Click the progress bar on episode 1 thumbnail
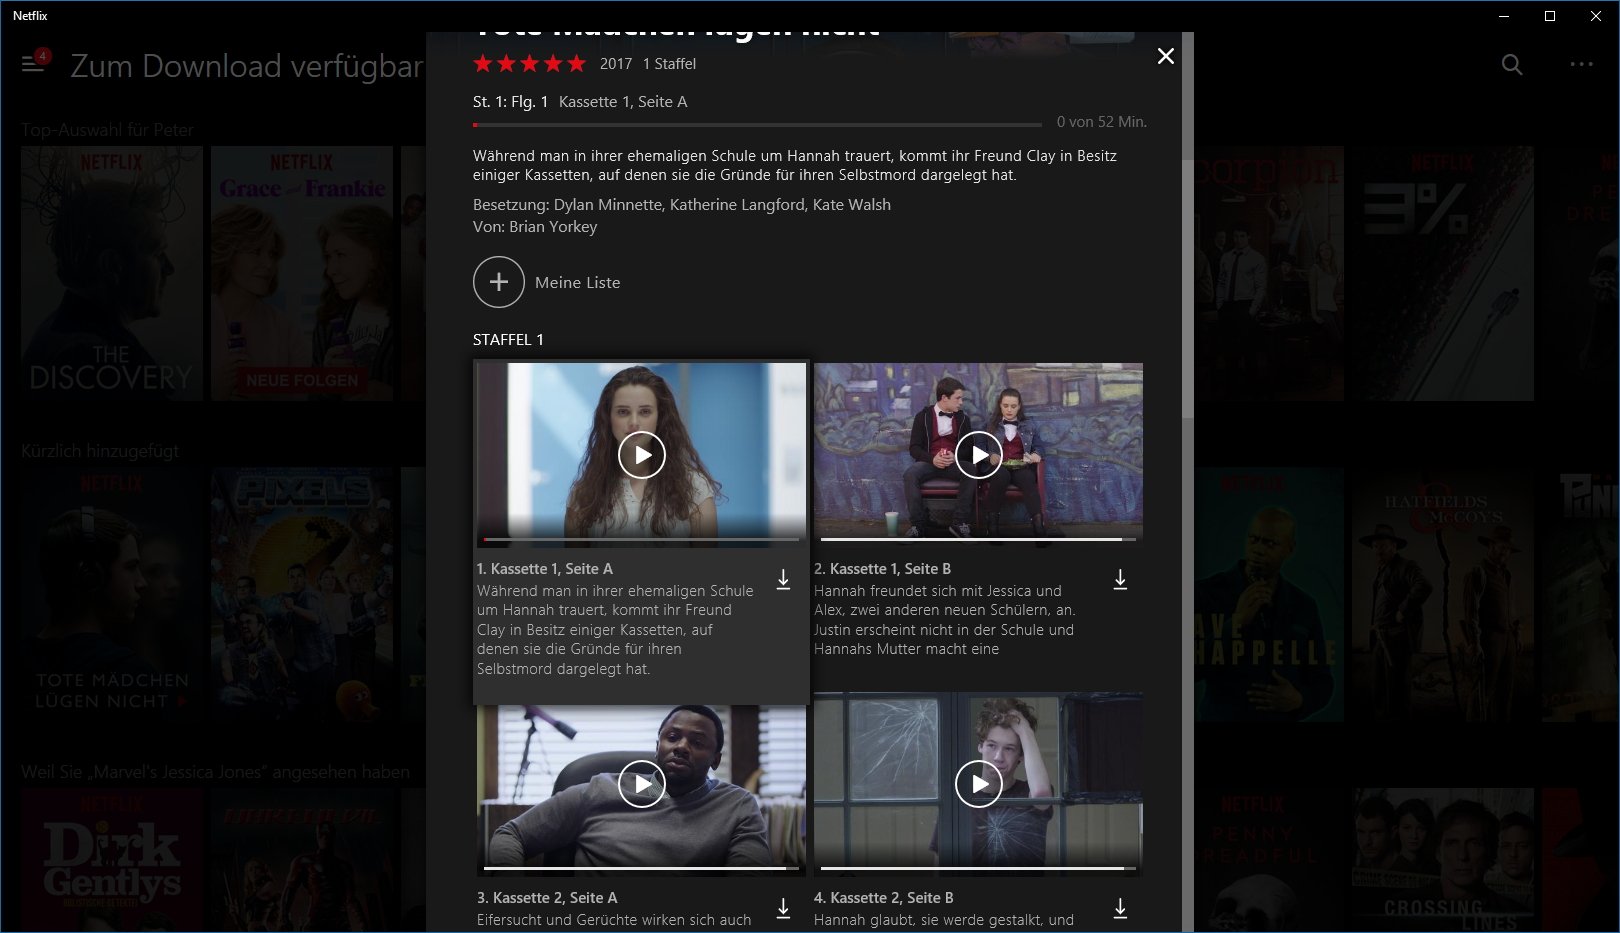The image size is (1620, 933). point(641,539)
